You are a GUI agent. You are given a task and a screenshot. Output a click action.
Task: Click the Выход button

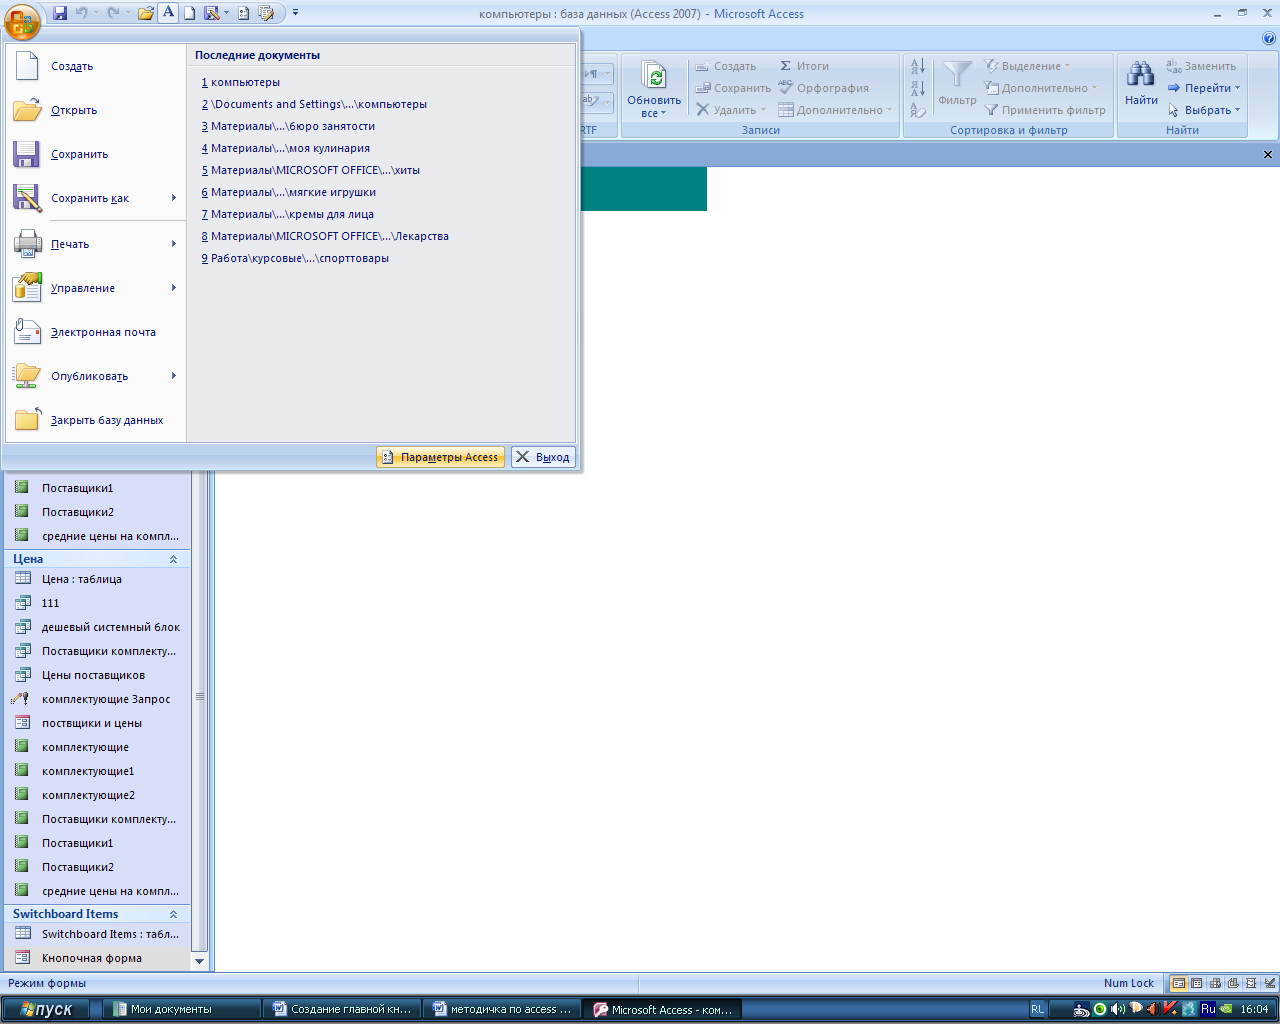543,457
